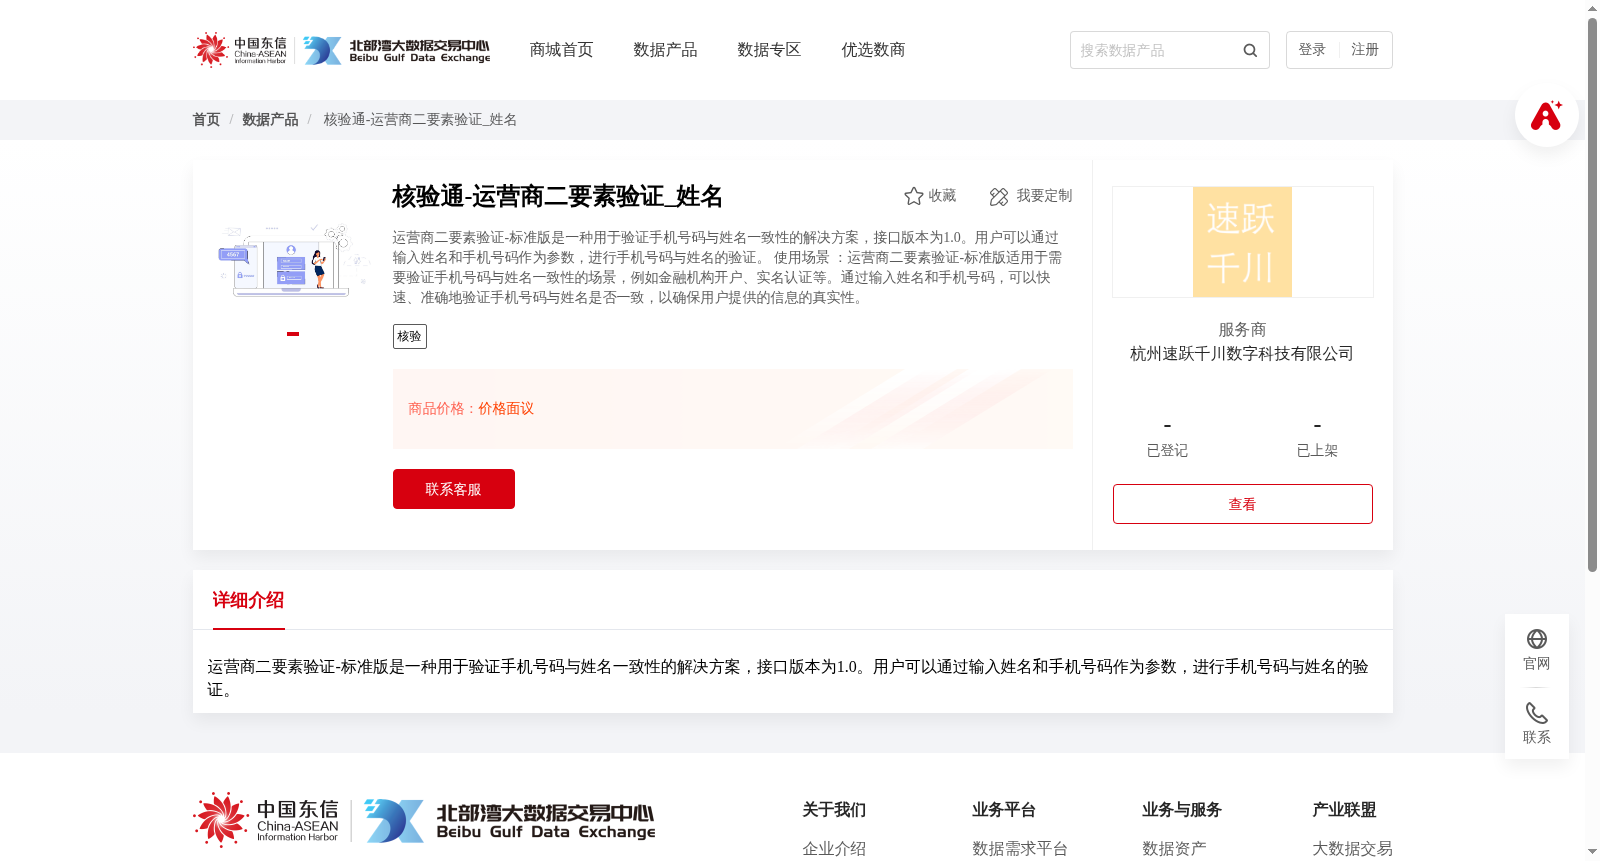This screenshot has width=1600, height=861.
Task: Open the red AI assistant floating icon
Action: 1547,116
